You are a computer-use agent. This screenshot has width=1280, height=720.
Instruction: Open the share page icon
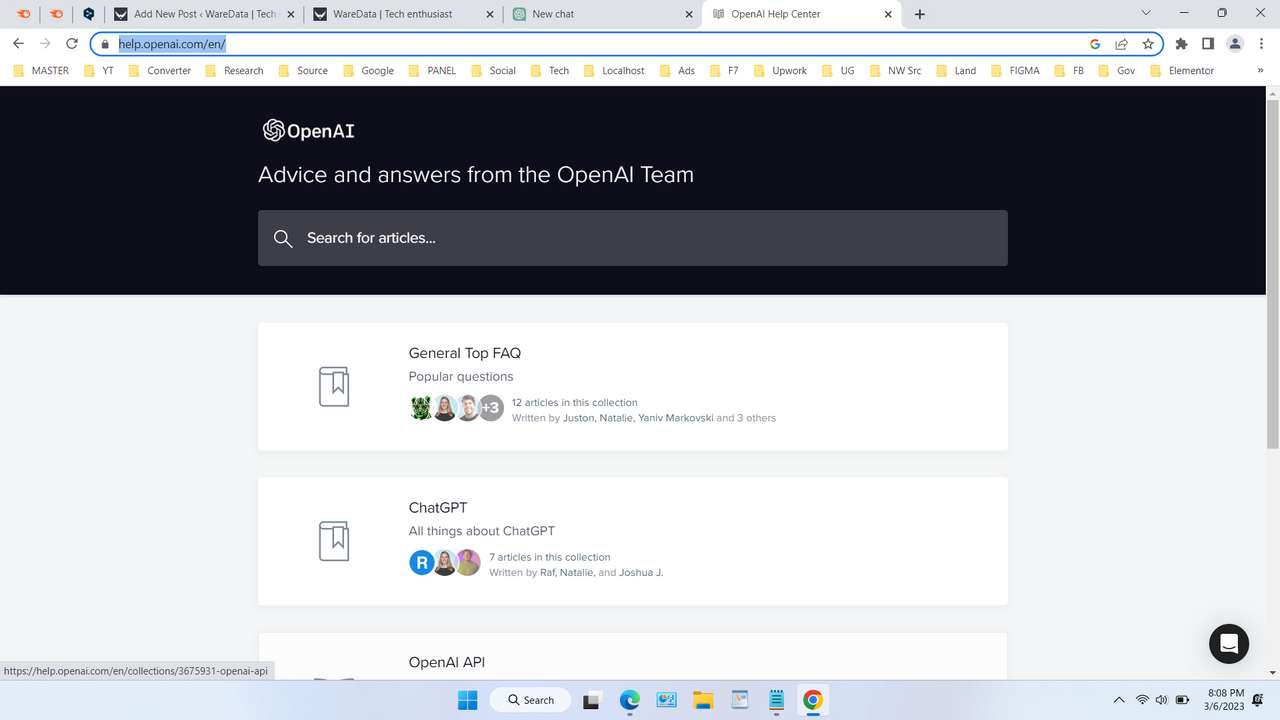[1121, 44]
